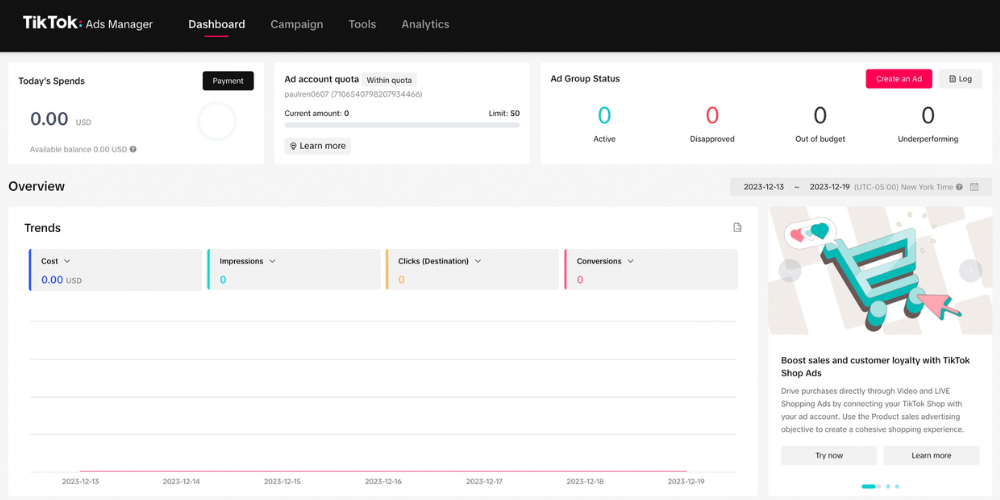The height and width of the screenshot is (500, 1000).
Task: Click Try now for TikTok Shop Ads
Action: tap(828, 455)
